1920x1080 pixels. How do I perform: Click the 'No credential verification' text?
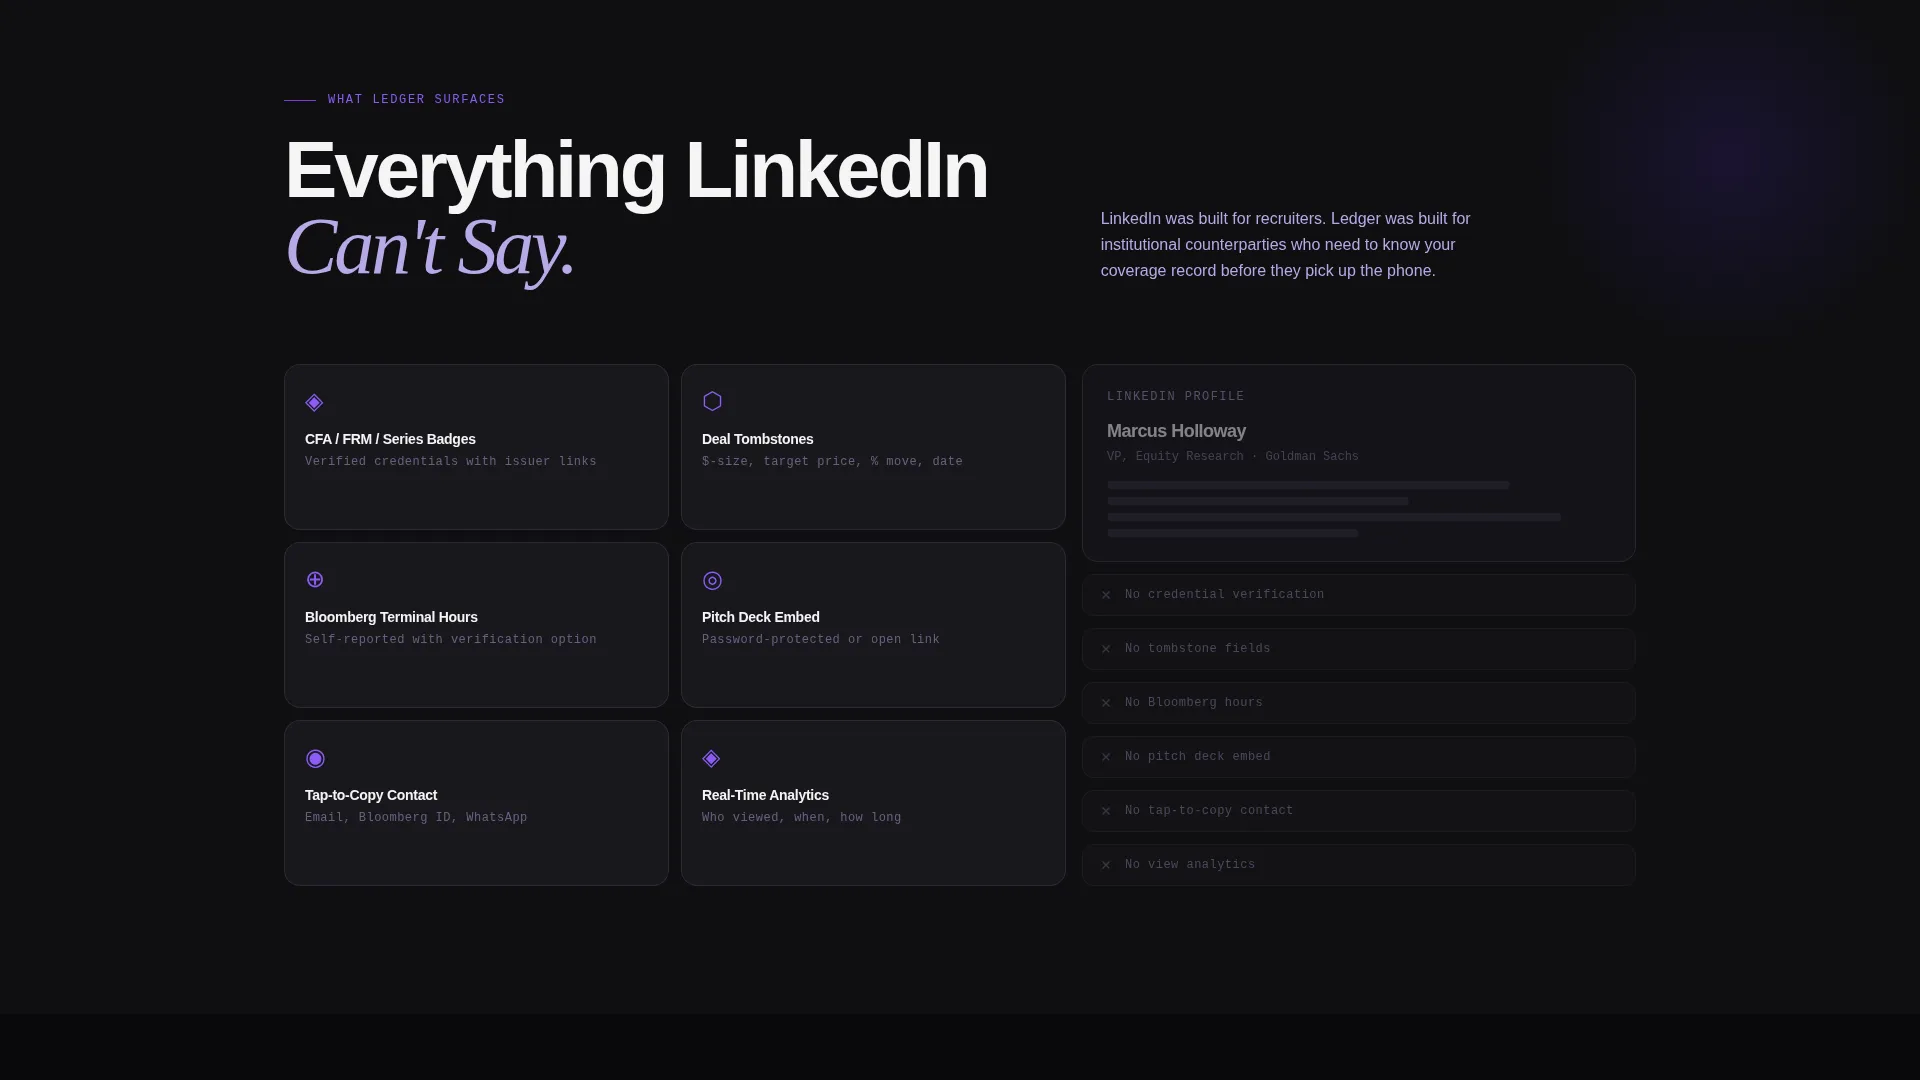tap(1224, 595)
